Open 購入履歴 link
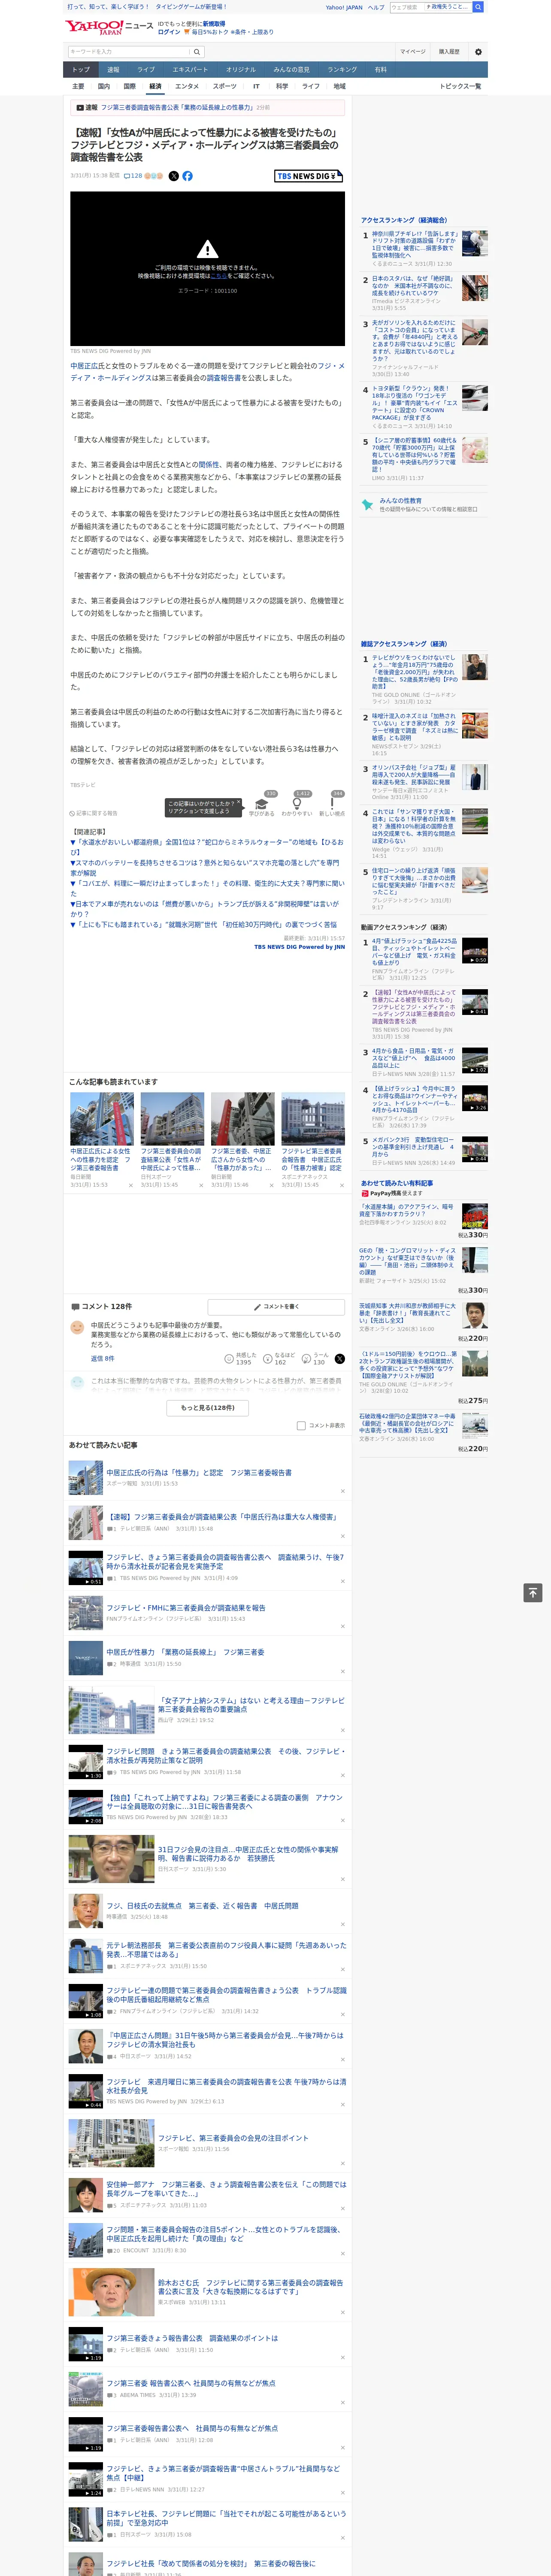Viewport: 551px width, 2576px height. 449,52
